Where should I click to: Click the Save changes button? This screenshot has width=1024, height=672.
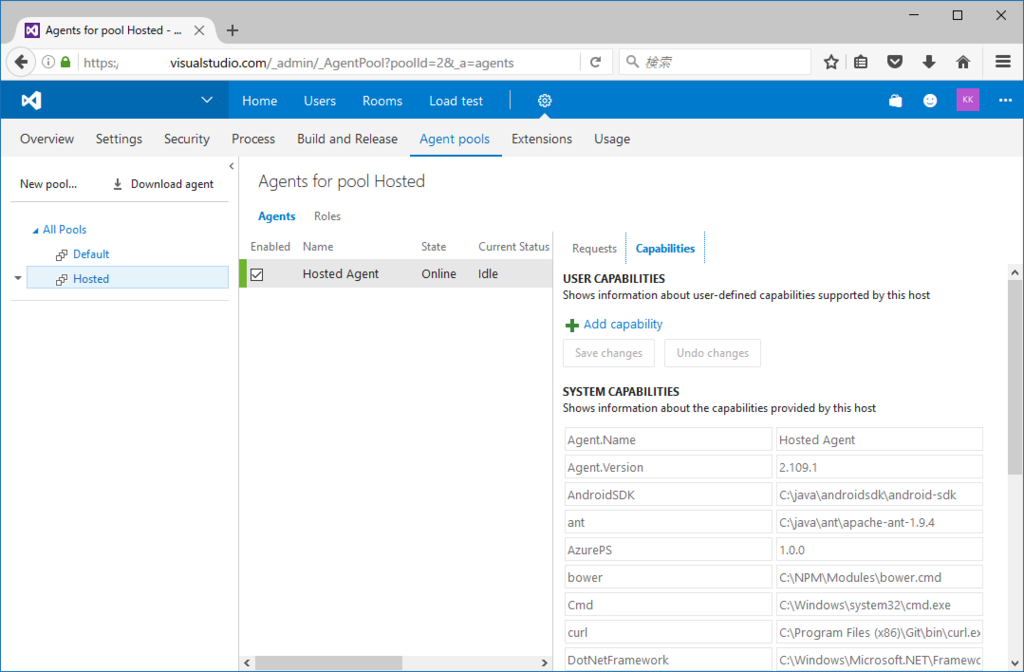point(609,353)
